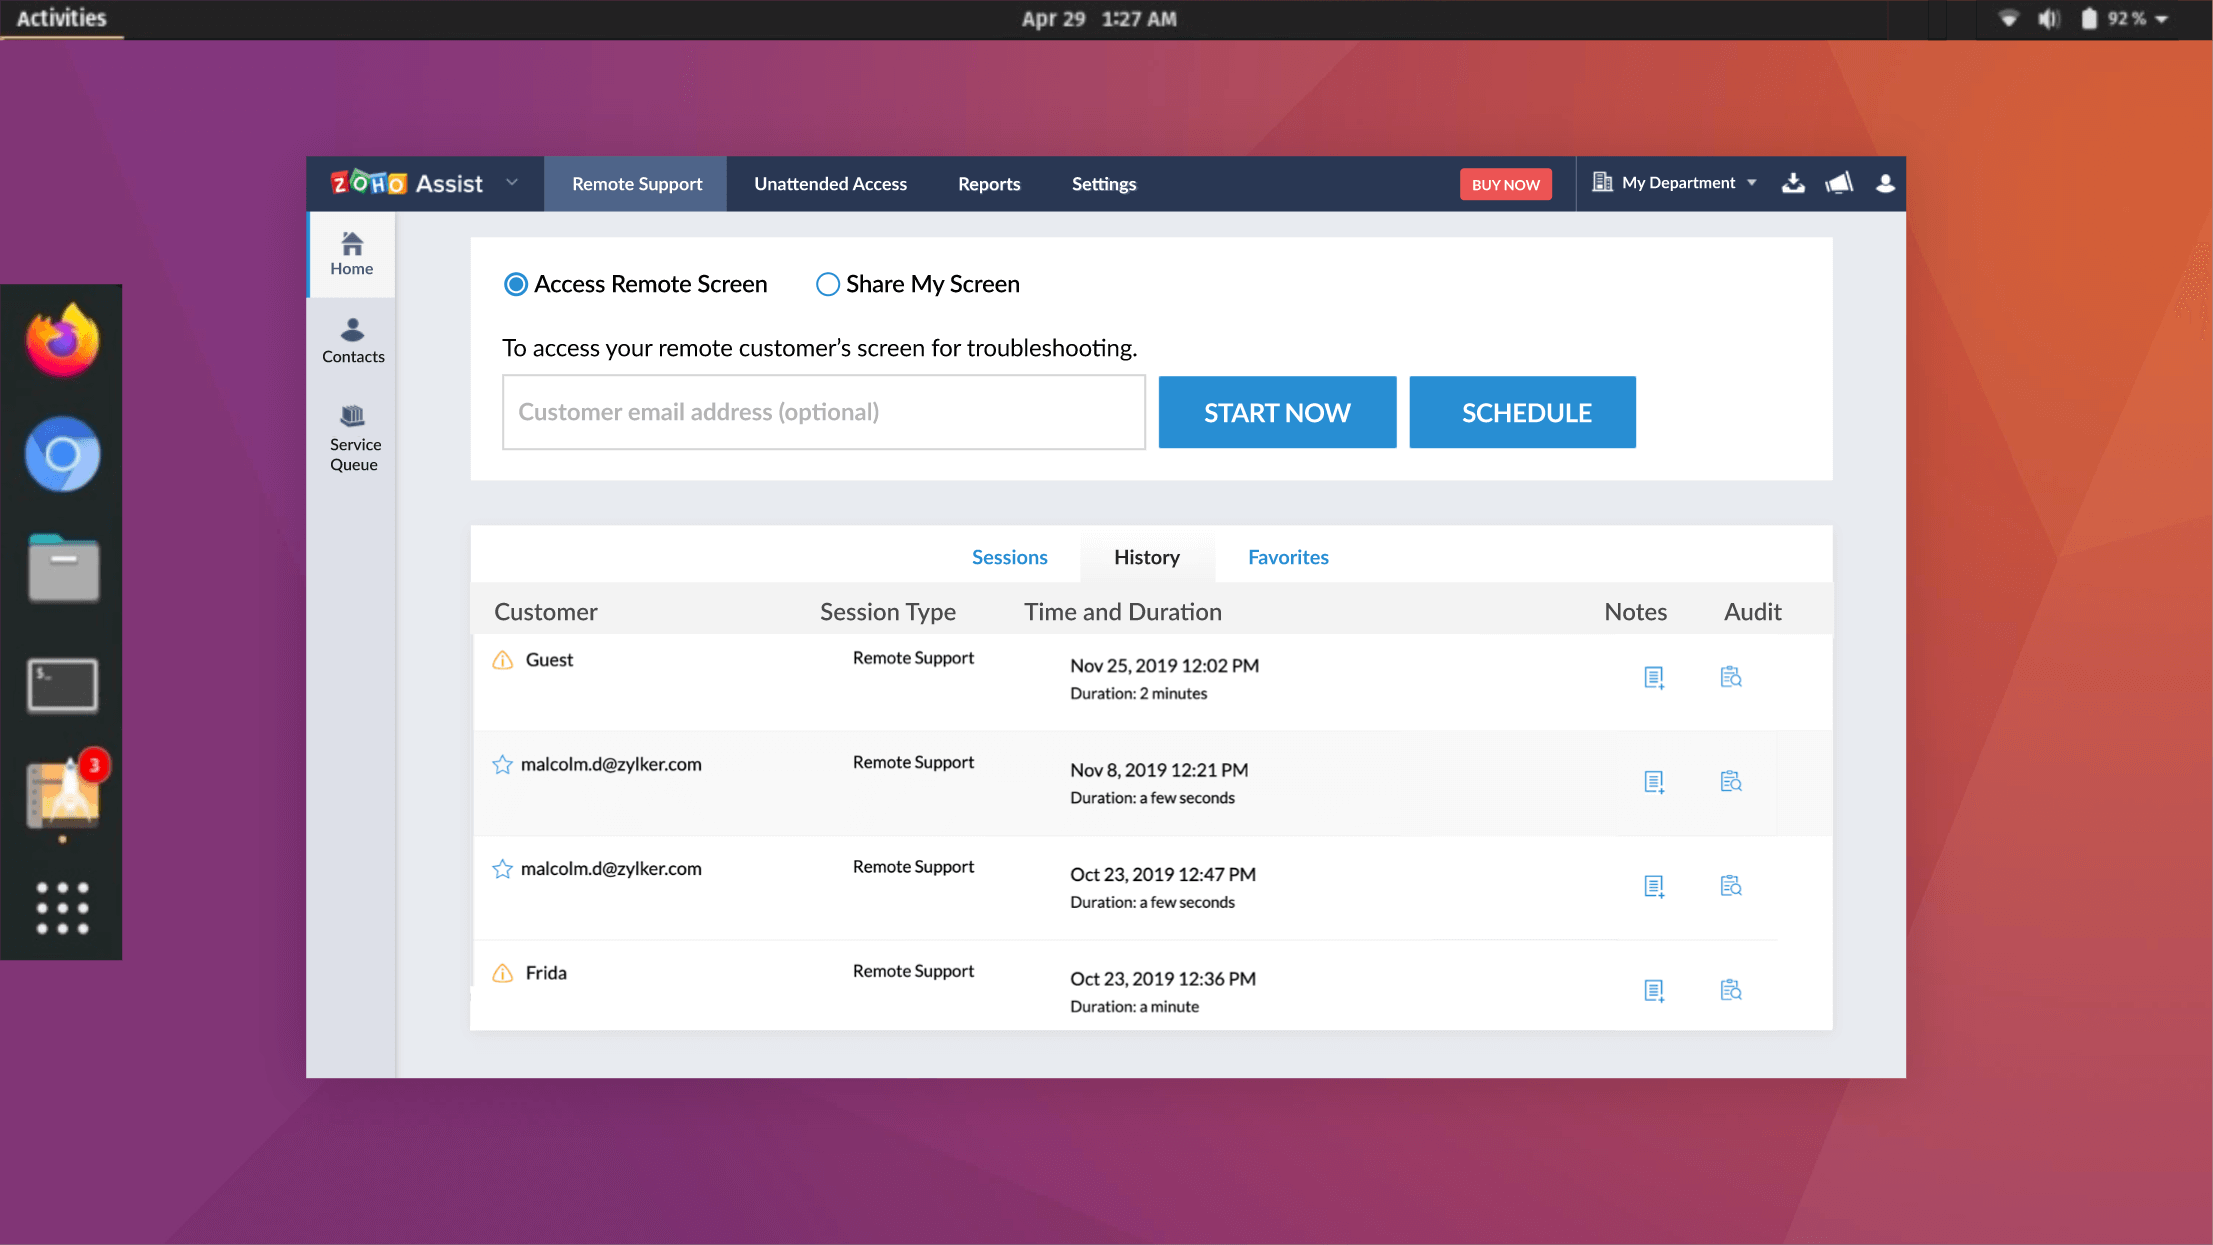Click the START NOW button
Screen dimensions: 2213x1245
point(1277,411)
